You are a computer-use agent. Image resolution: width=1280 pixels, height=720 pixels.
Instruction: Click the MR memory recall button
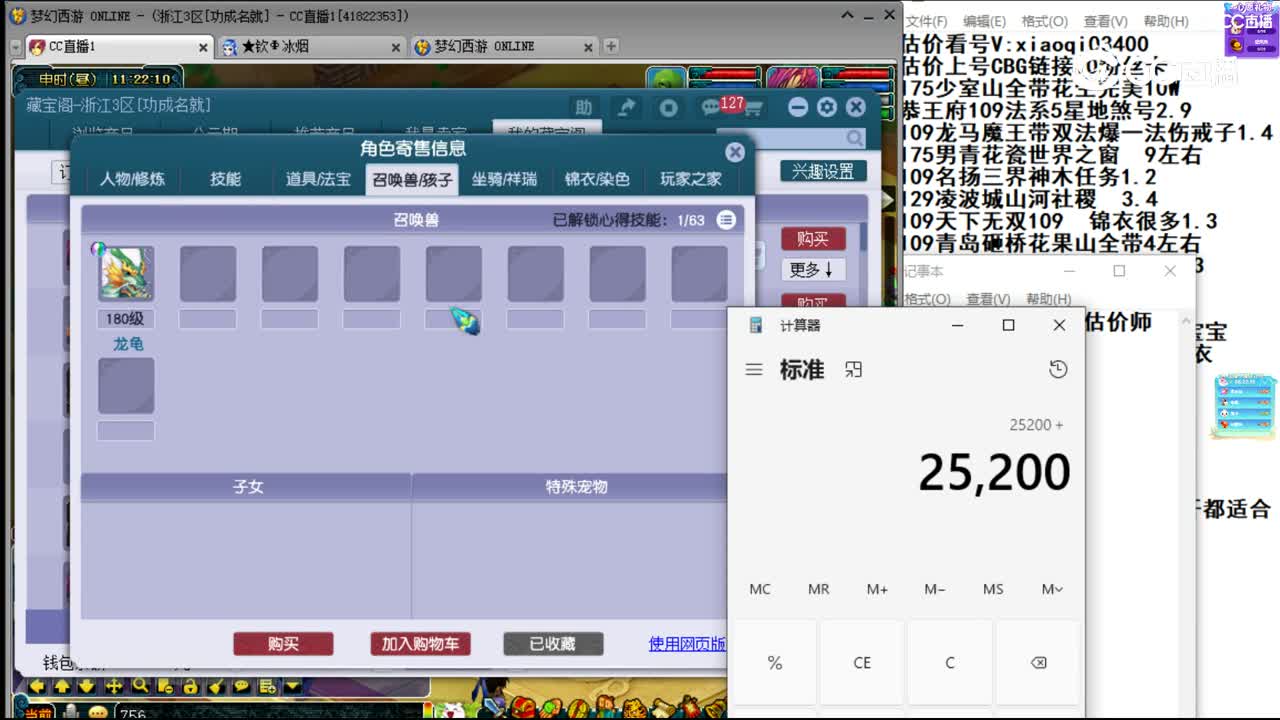coord(819,589)
